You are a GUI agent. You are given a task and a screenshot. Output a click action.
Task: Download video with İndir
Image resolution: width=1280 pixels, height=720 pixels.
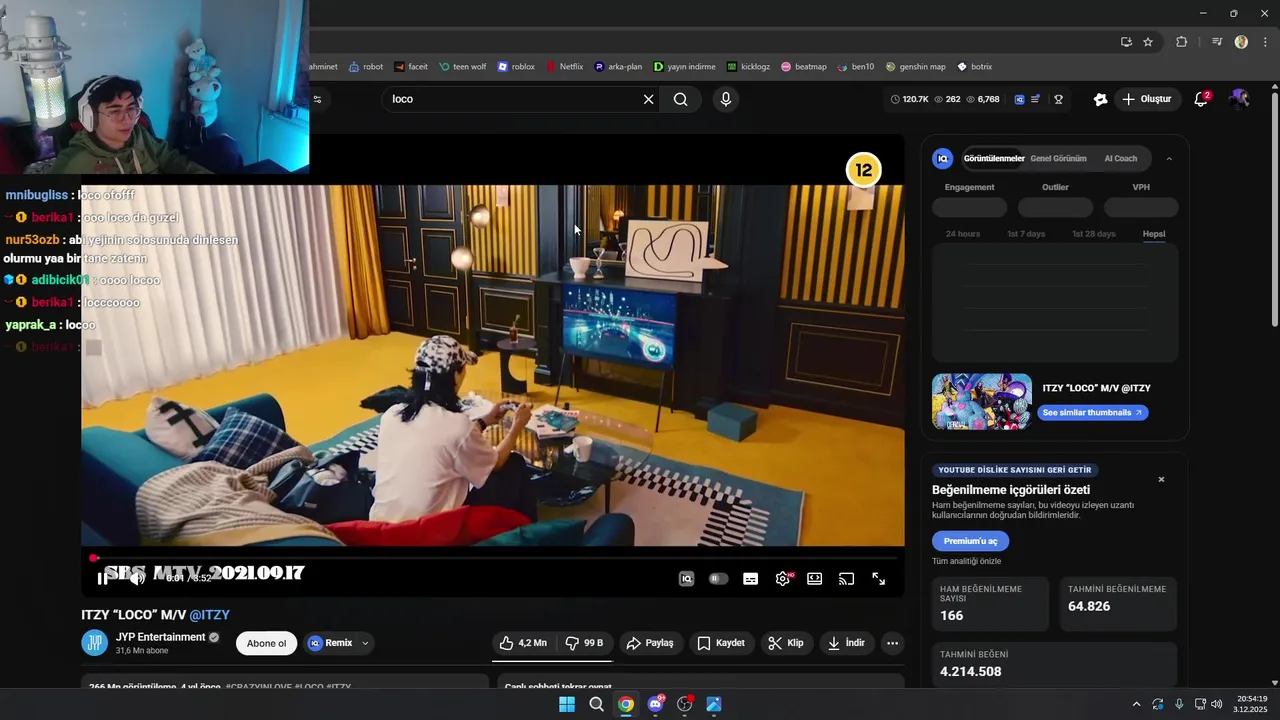[846, 643]
